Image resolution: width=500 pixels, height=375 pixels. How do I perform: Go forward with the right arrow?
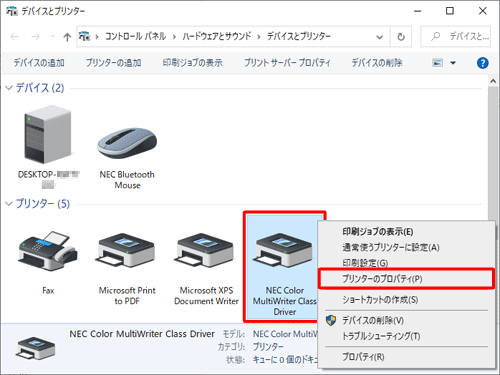(35, 37)
